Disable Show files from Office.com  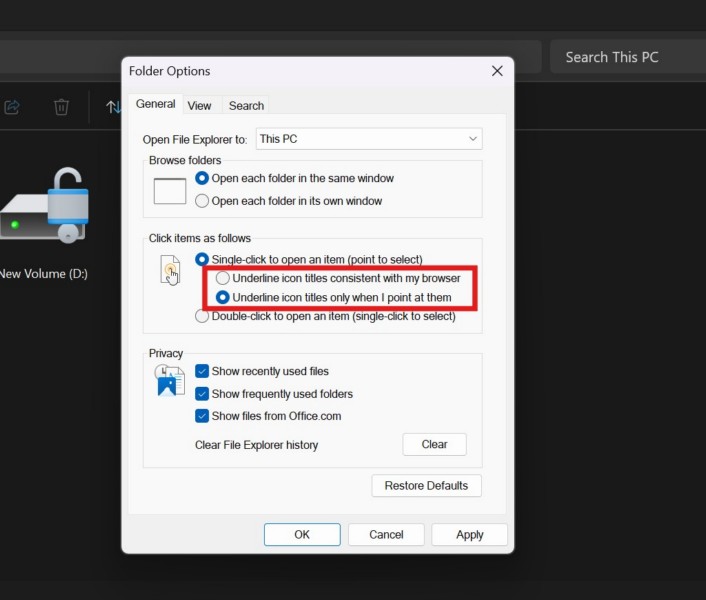tap(202, 416)
